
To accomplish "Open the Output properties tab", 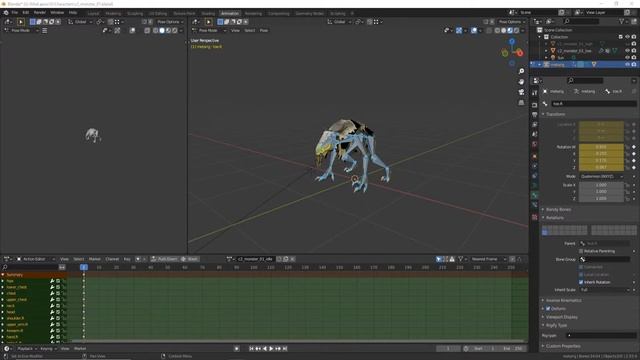I will click(535, 115).
